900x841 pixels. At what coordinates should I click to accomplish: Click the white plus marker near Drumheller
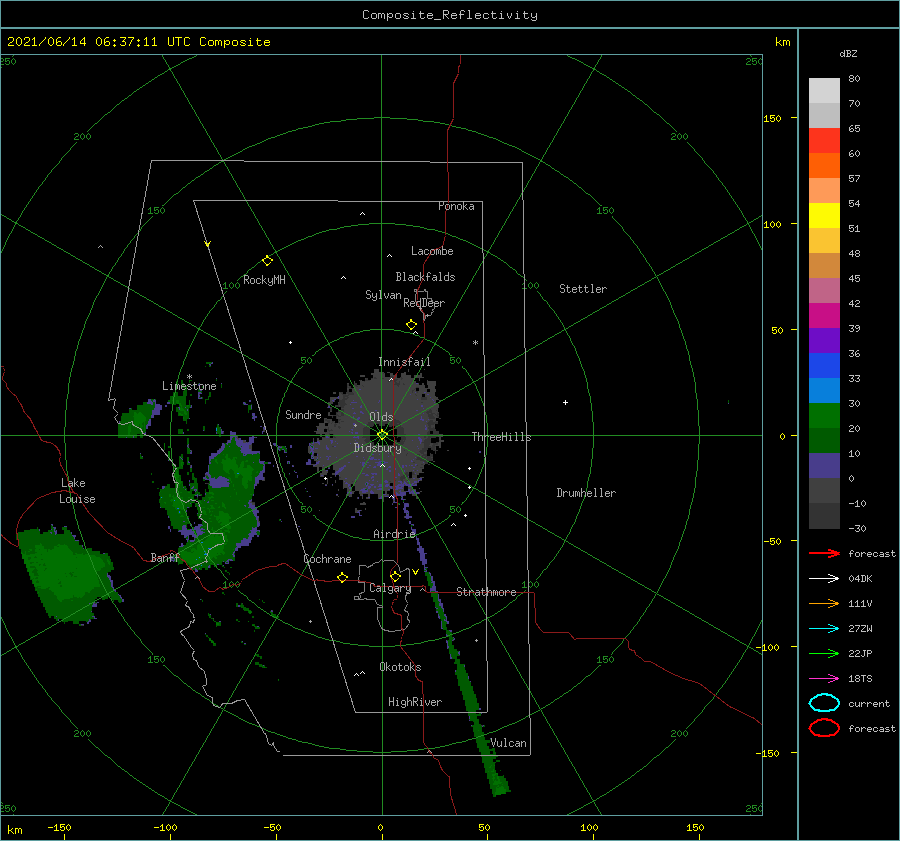coord(565,402)
